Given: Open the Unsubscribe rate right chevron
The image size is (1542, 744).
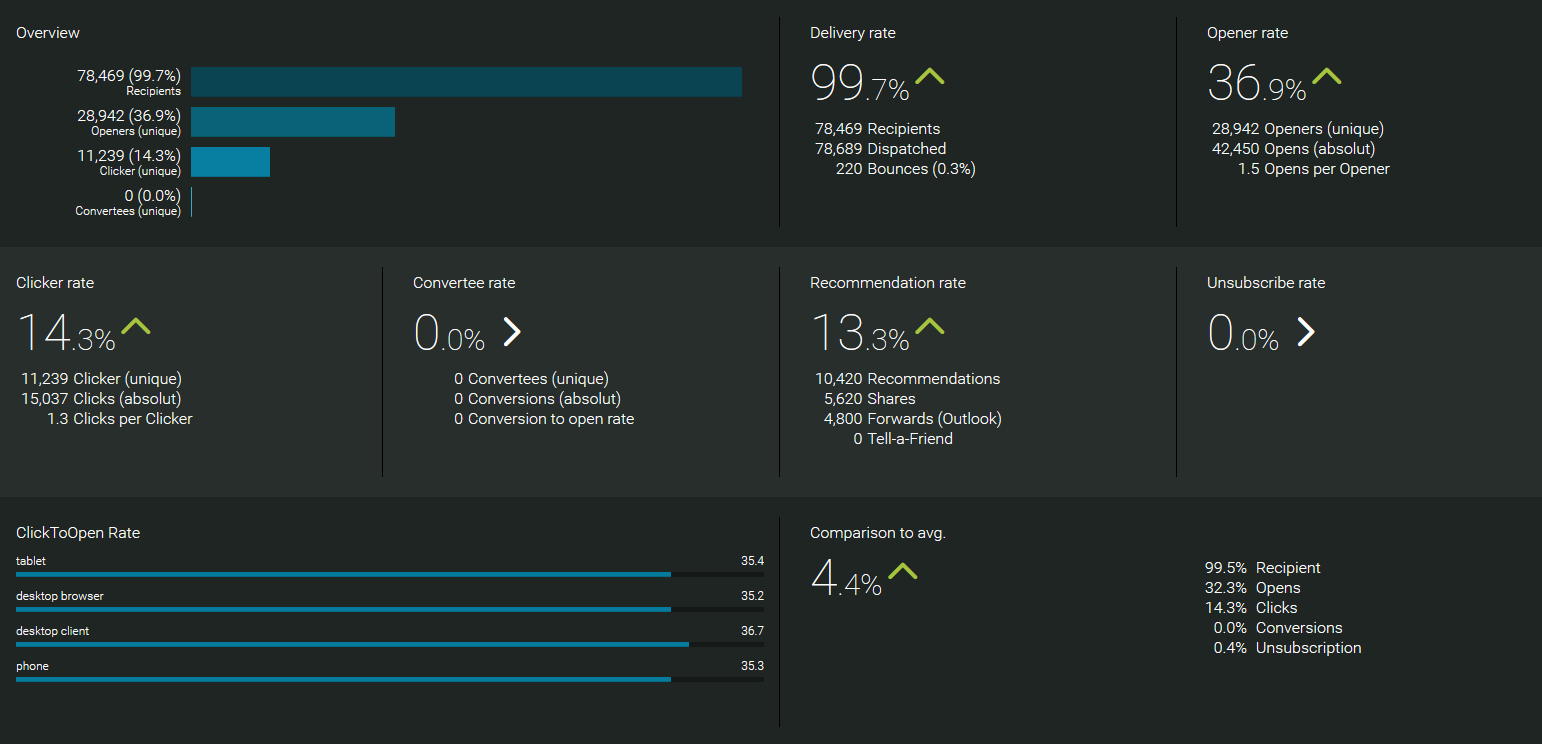Looking at the screenshot, I should pos(1305,331).
